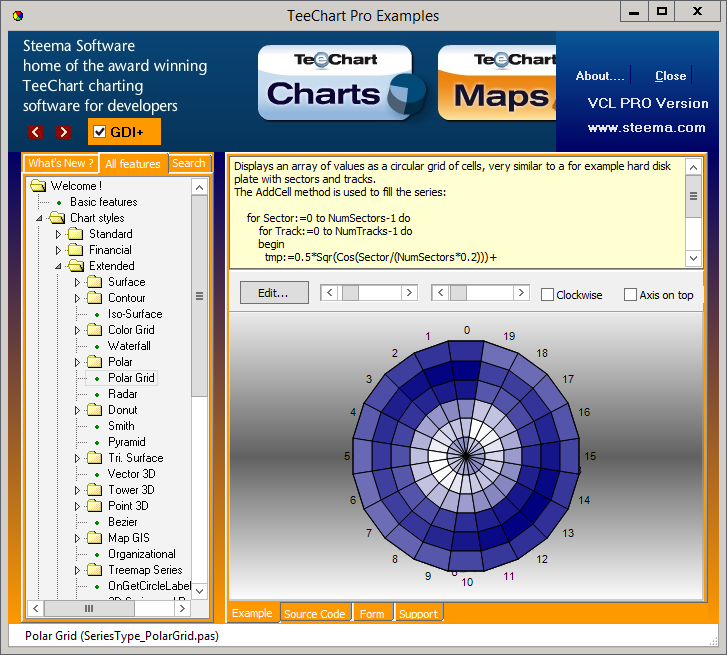Collapse the Chart styles tree node
The height and width of the screenshot is (655, 727).
[x=39, y=218]
